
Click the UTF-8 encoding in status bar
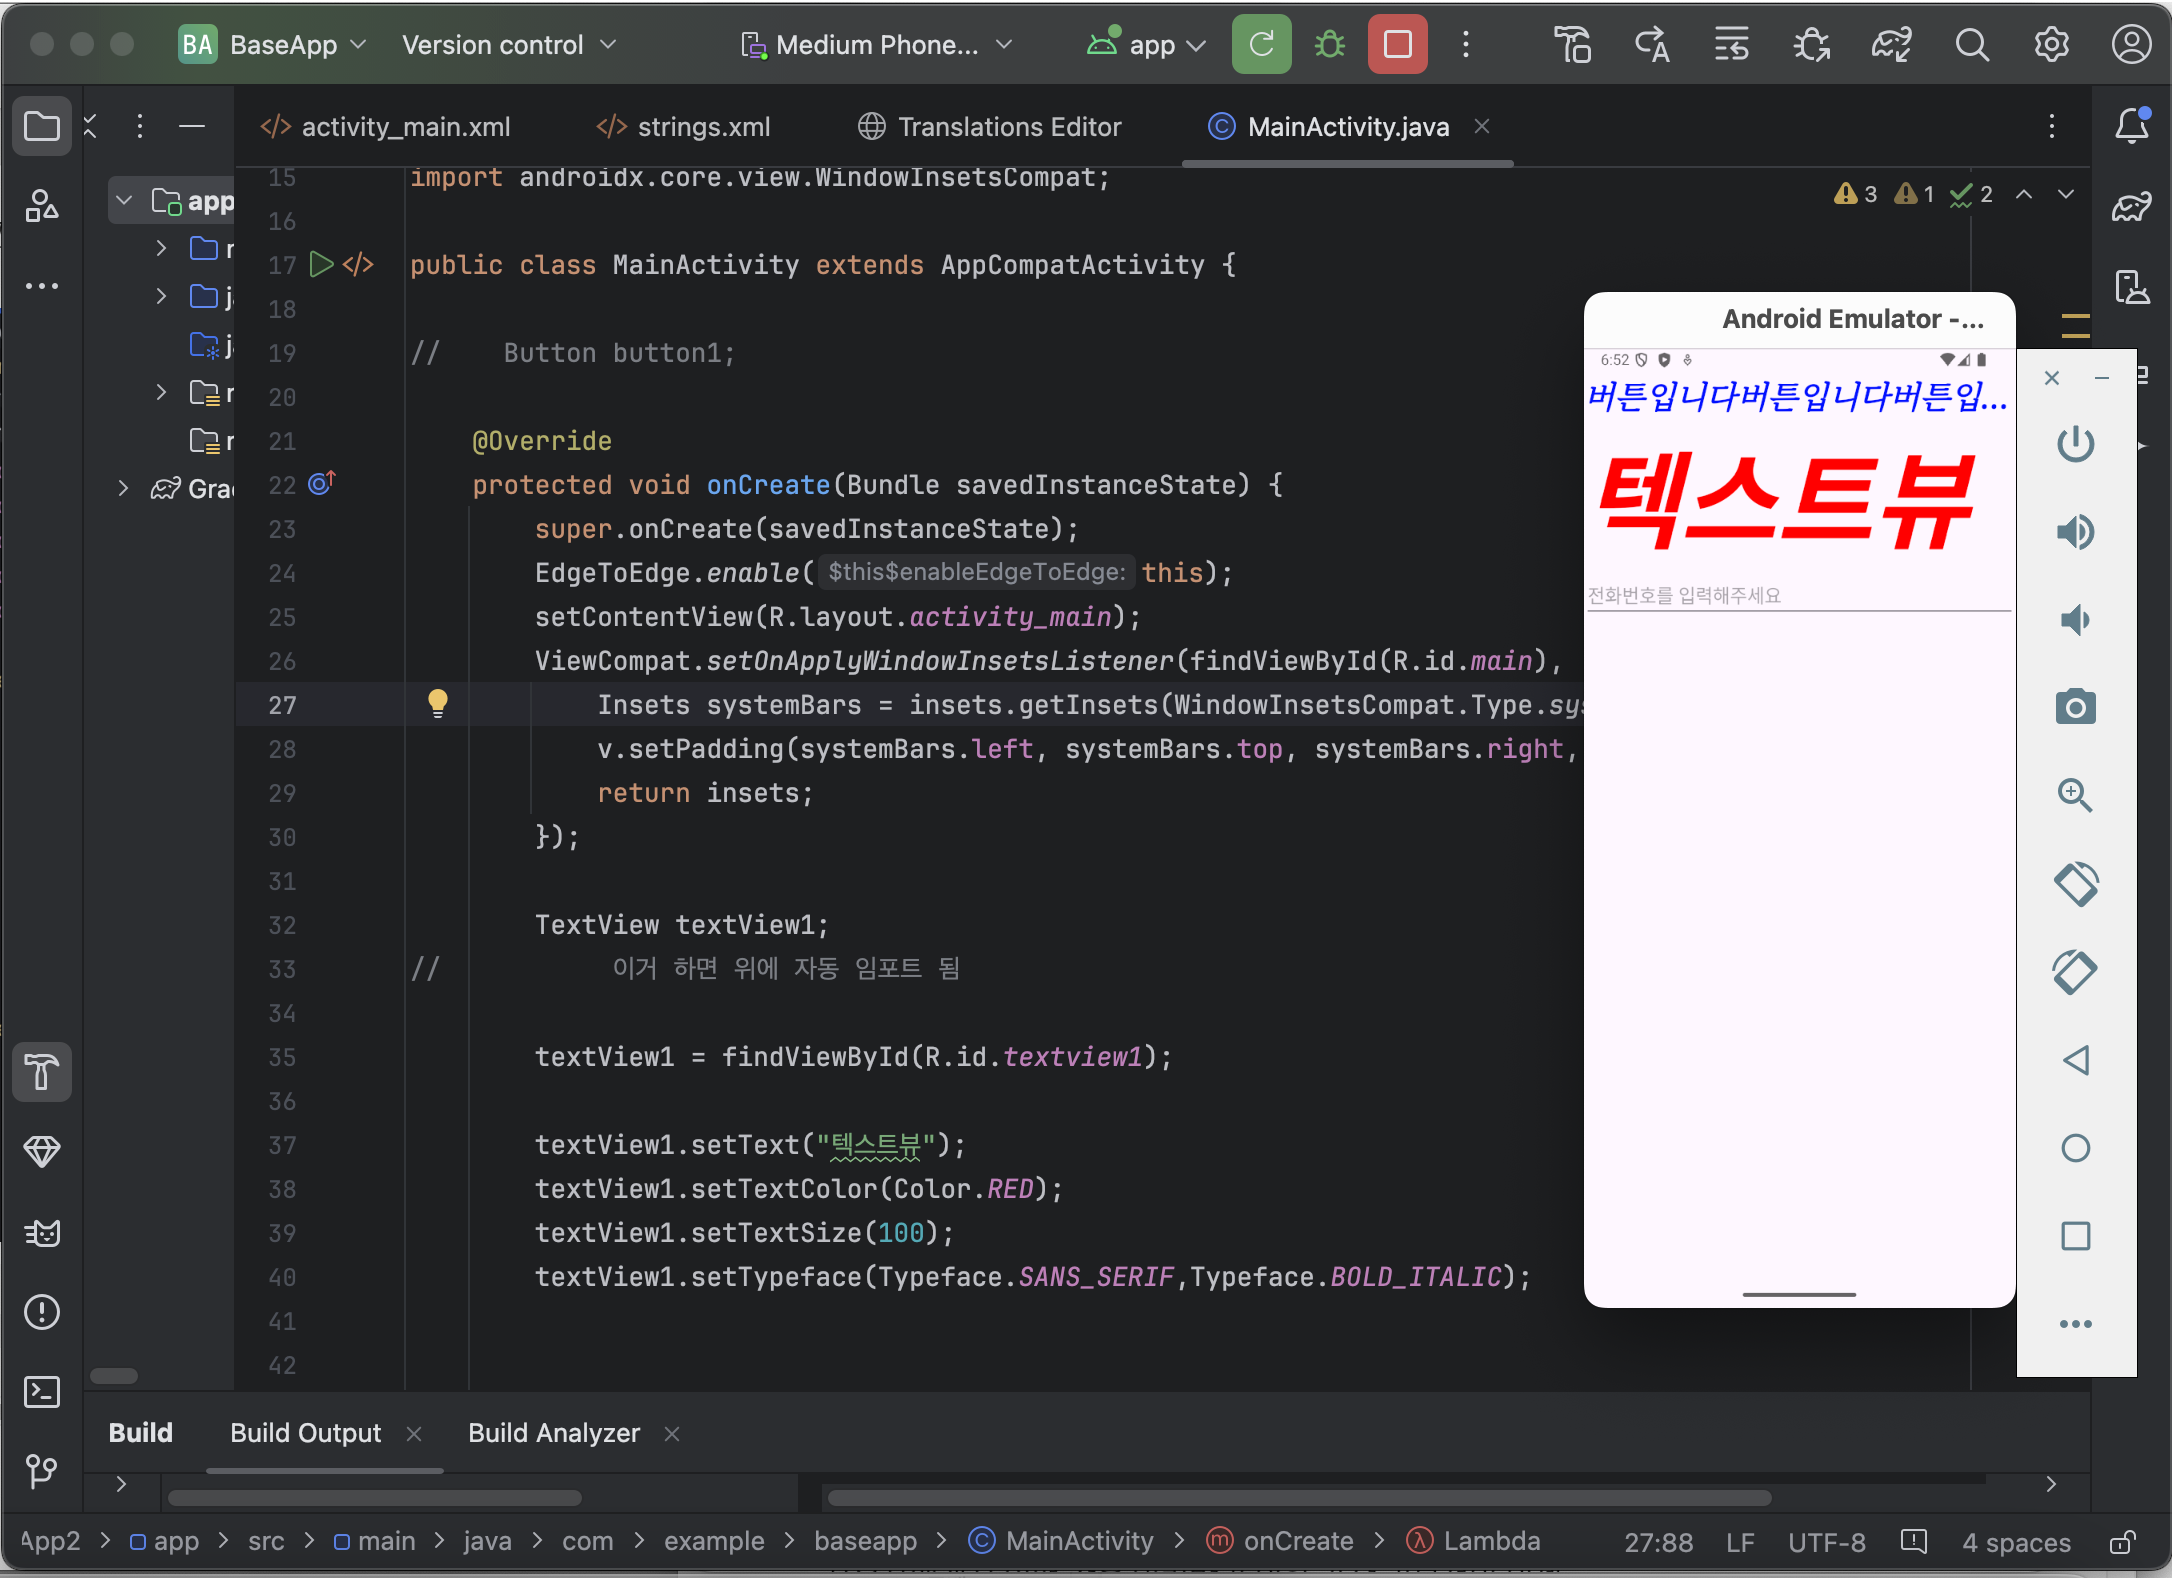pyautogui.click(x=1826, y=1542)
